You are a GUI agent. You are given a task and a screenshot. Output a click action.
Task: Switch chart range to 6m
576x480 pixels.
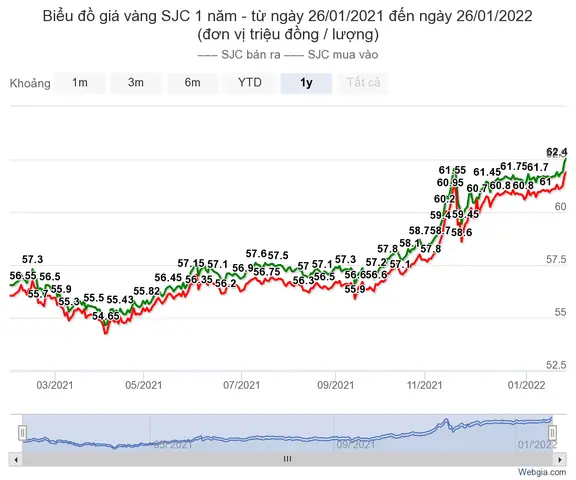[192, 83]
